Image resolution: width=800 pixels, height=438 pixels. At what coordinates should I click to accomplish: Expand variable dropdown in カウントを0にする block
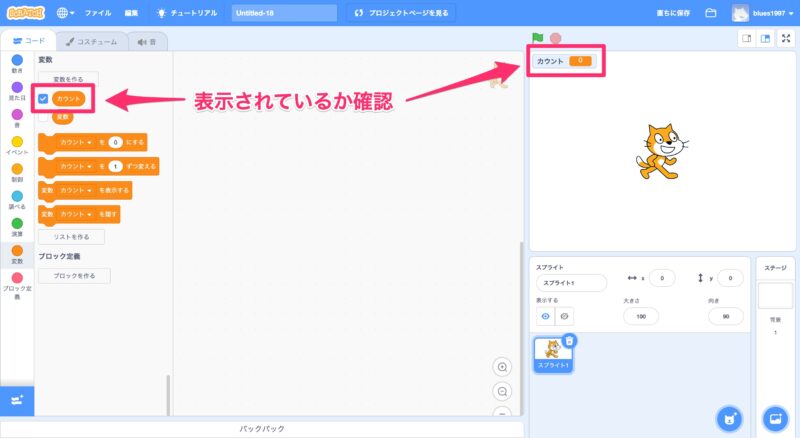click(90, 143)
